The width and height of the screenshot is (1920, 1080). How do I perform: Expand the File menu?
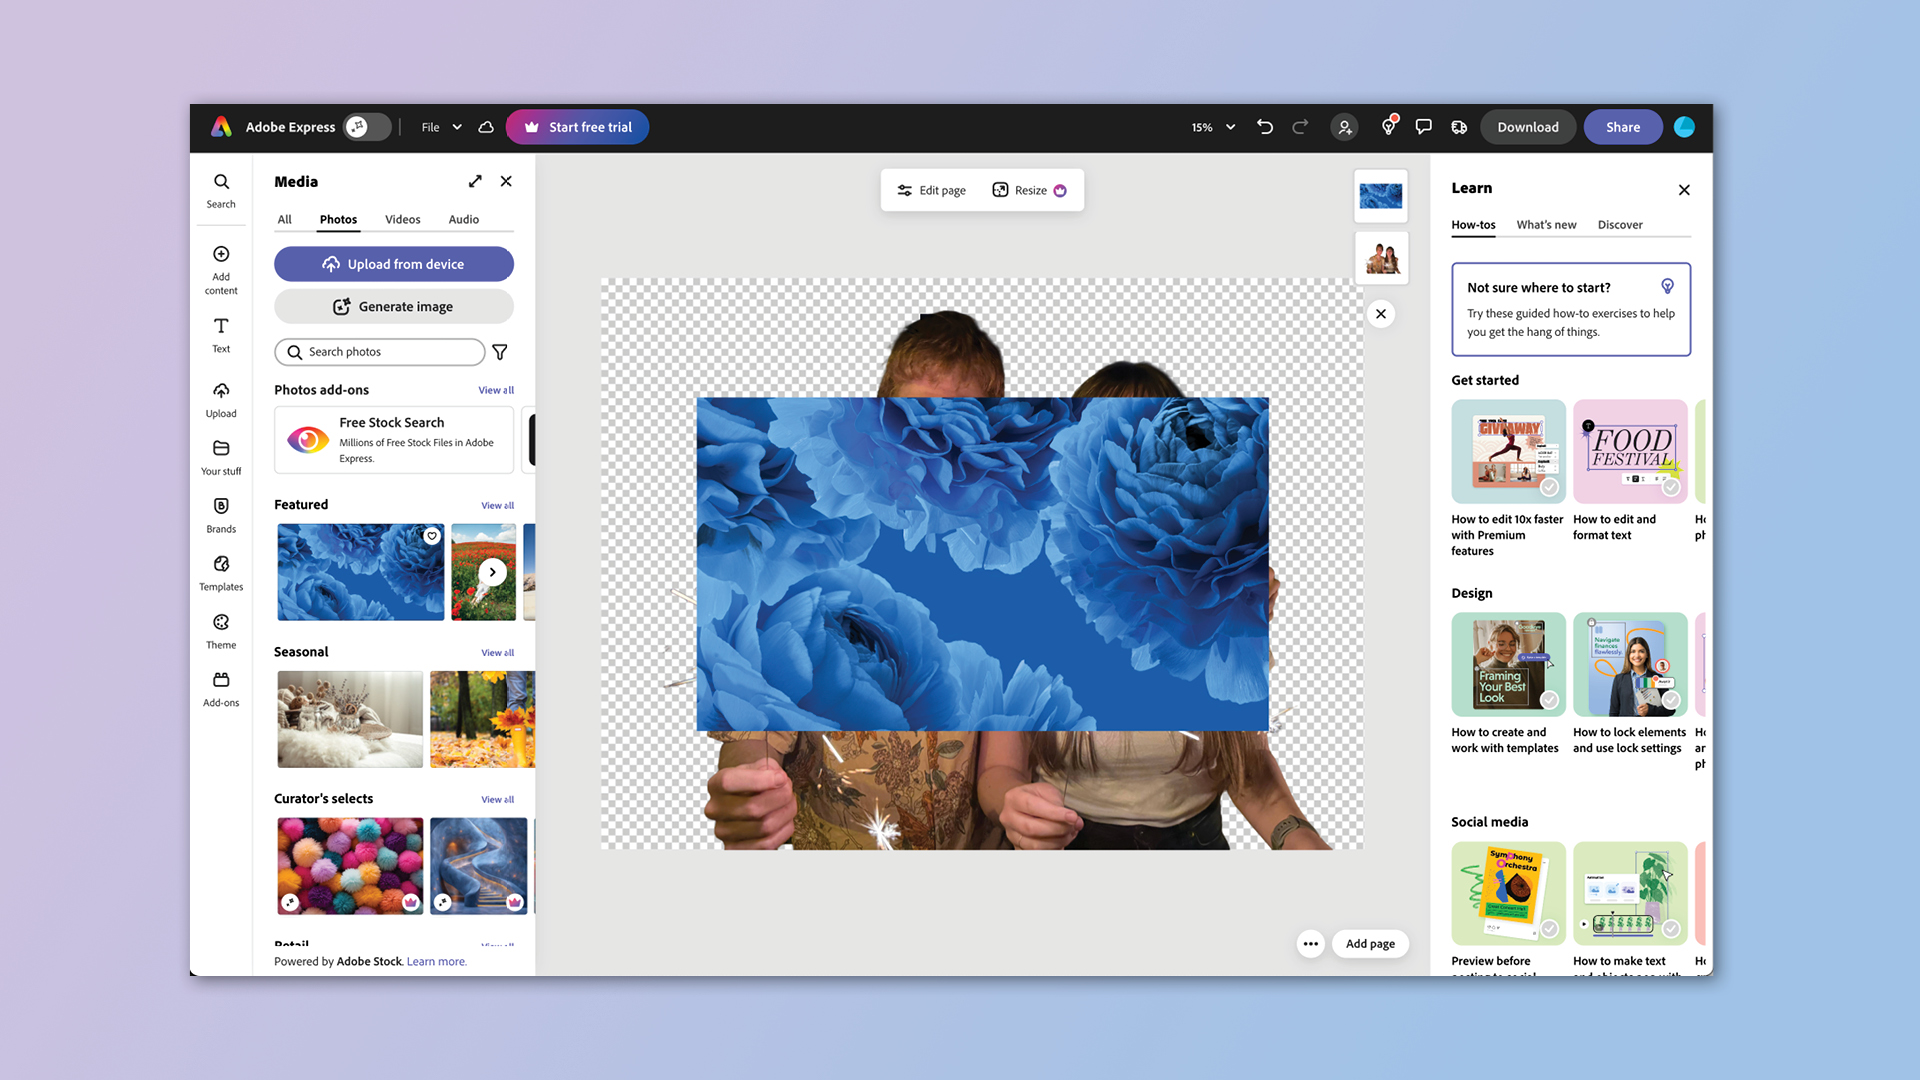click(440, 127)
